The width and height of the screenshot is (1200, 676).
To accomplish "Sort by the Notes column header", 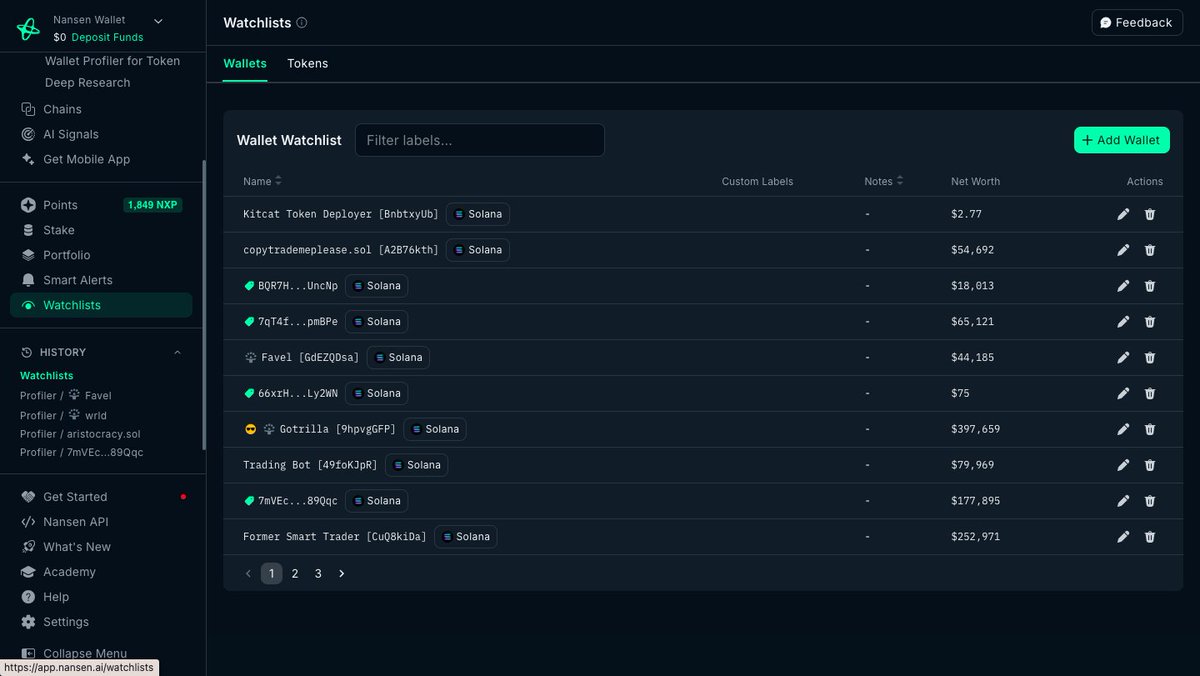I will point(884,181).
